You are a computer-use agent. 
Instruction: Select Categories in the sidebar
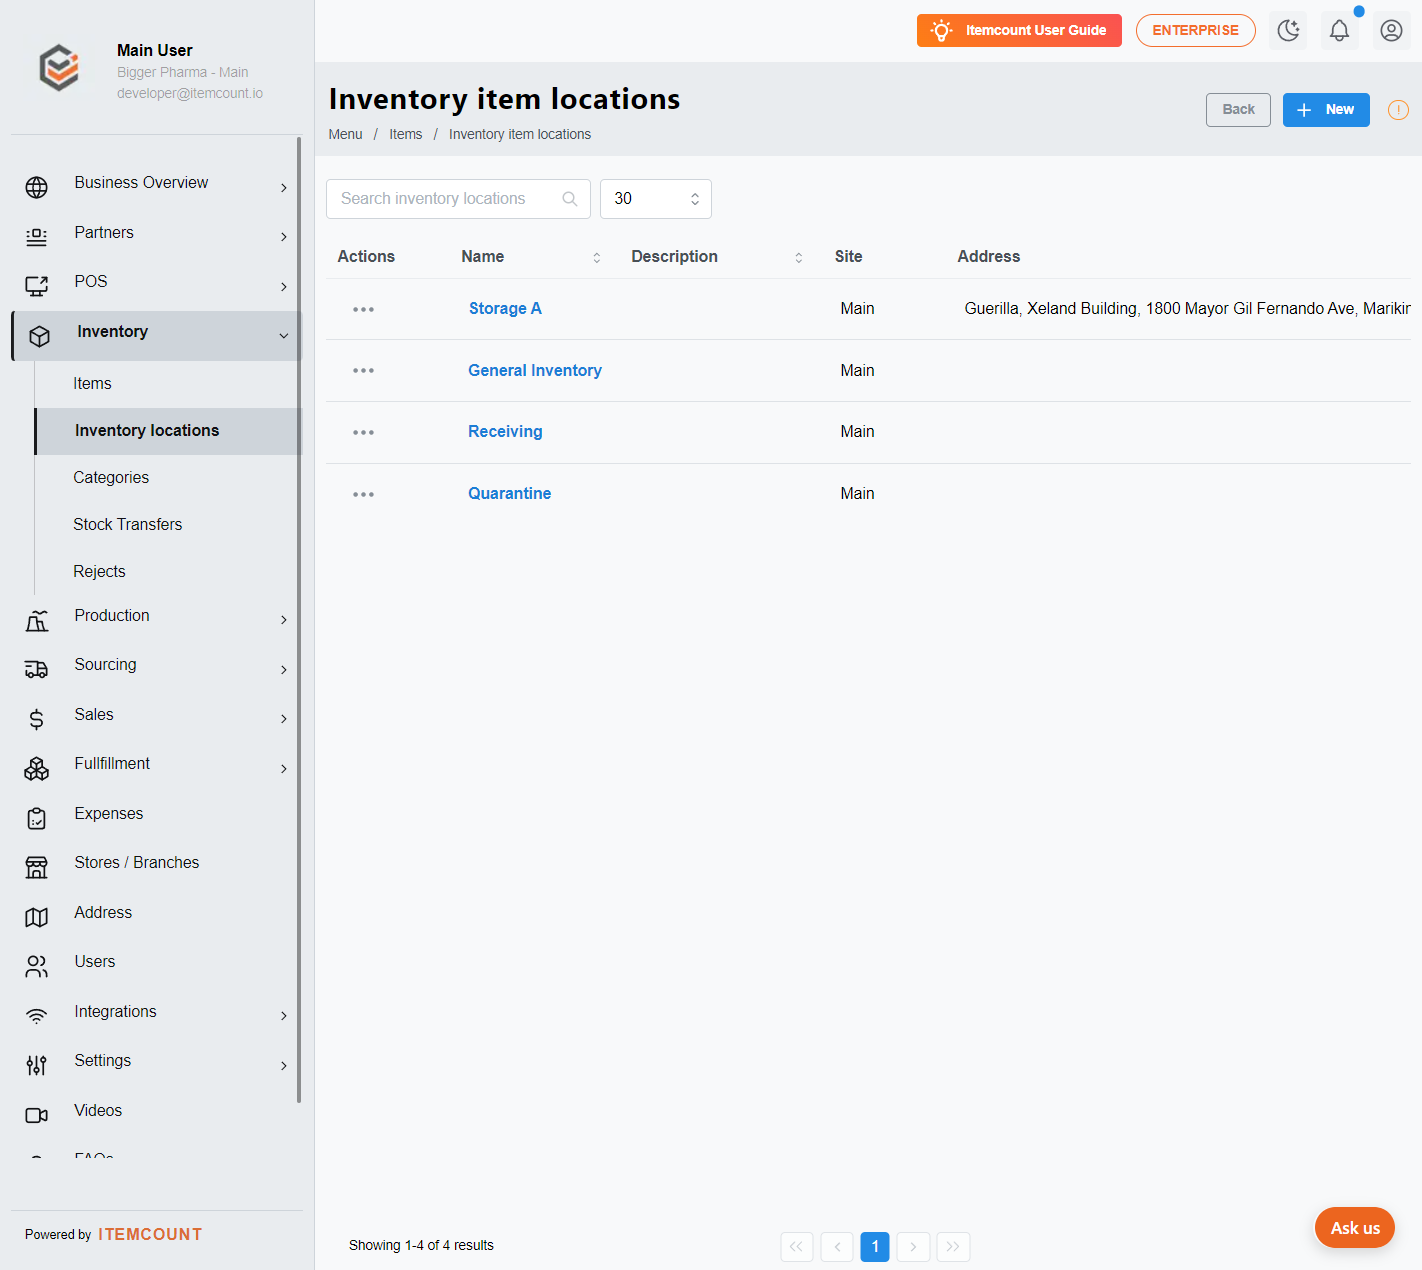tap(111, 478)
